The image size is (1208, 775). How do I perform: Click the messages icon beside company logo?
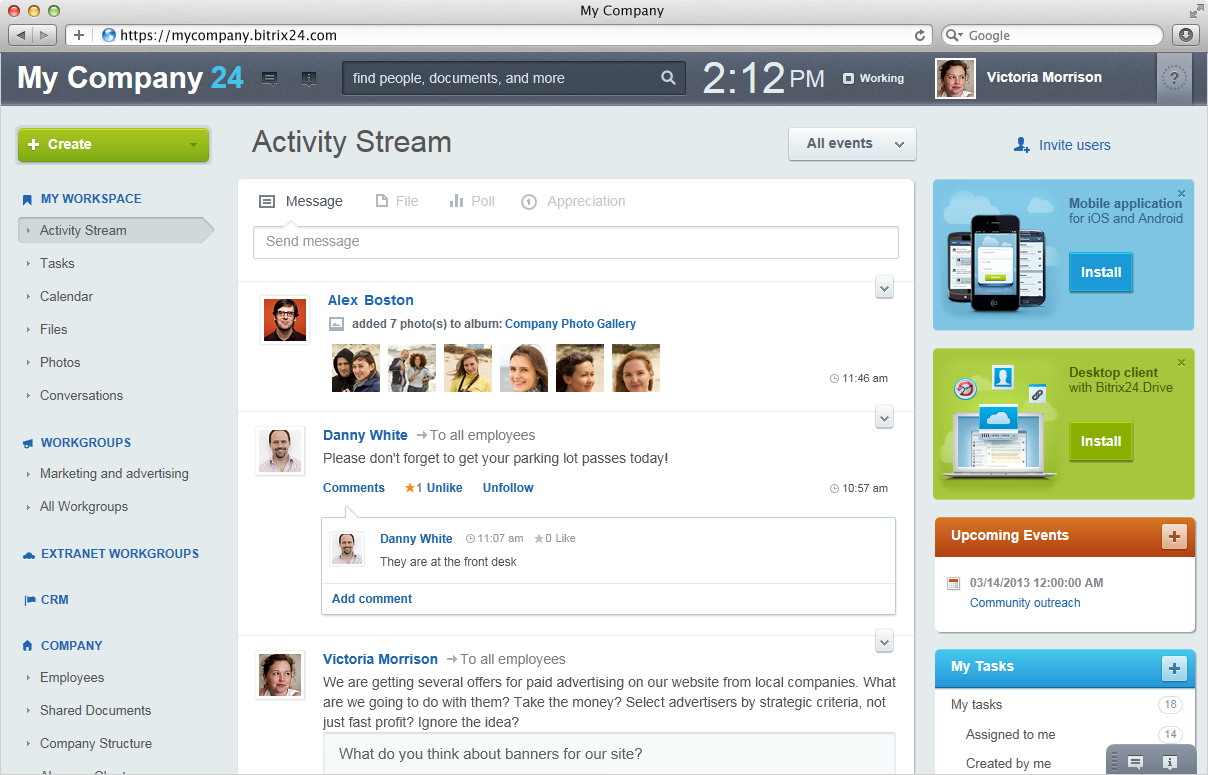point(269,78)
